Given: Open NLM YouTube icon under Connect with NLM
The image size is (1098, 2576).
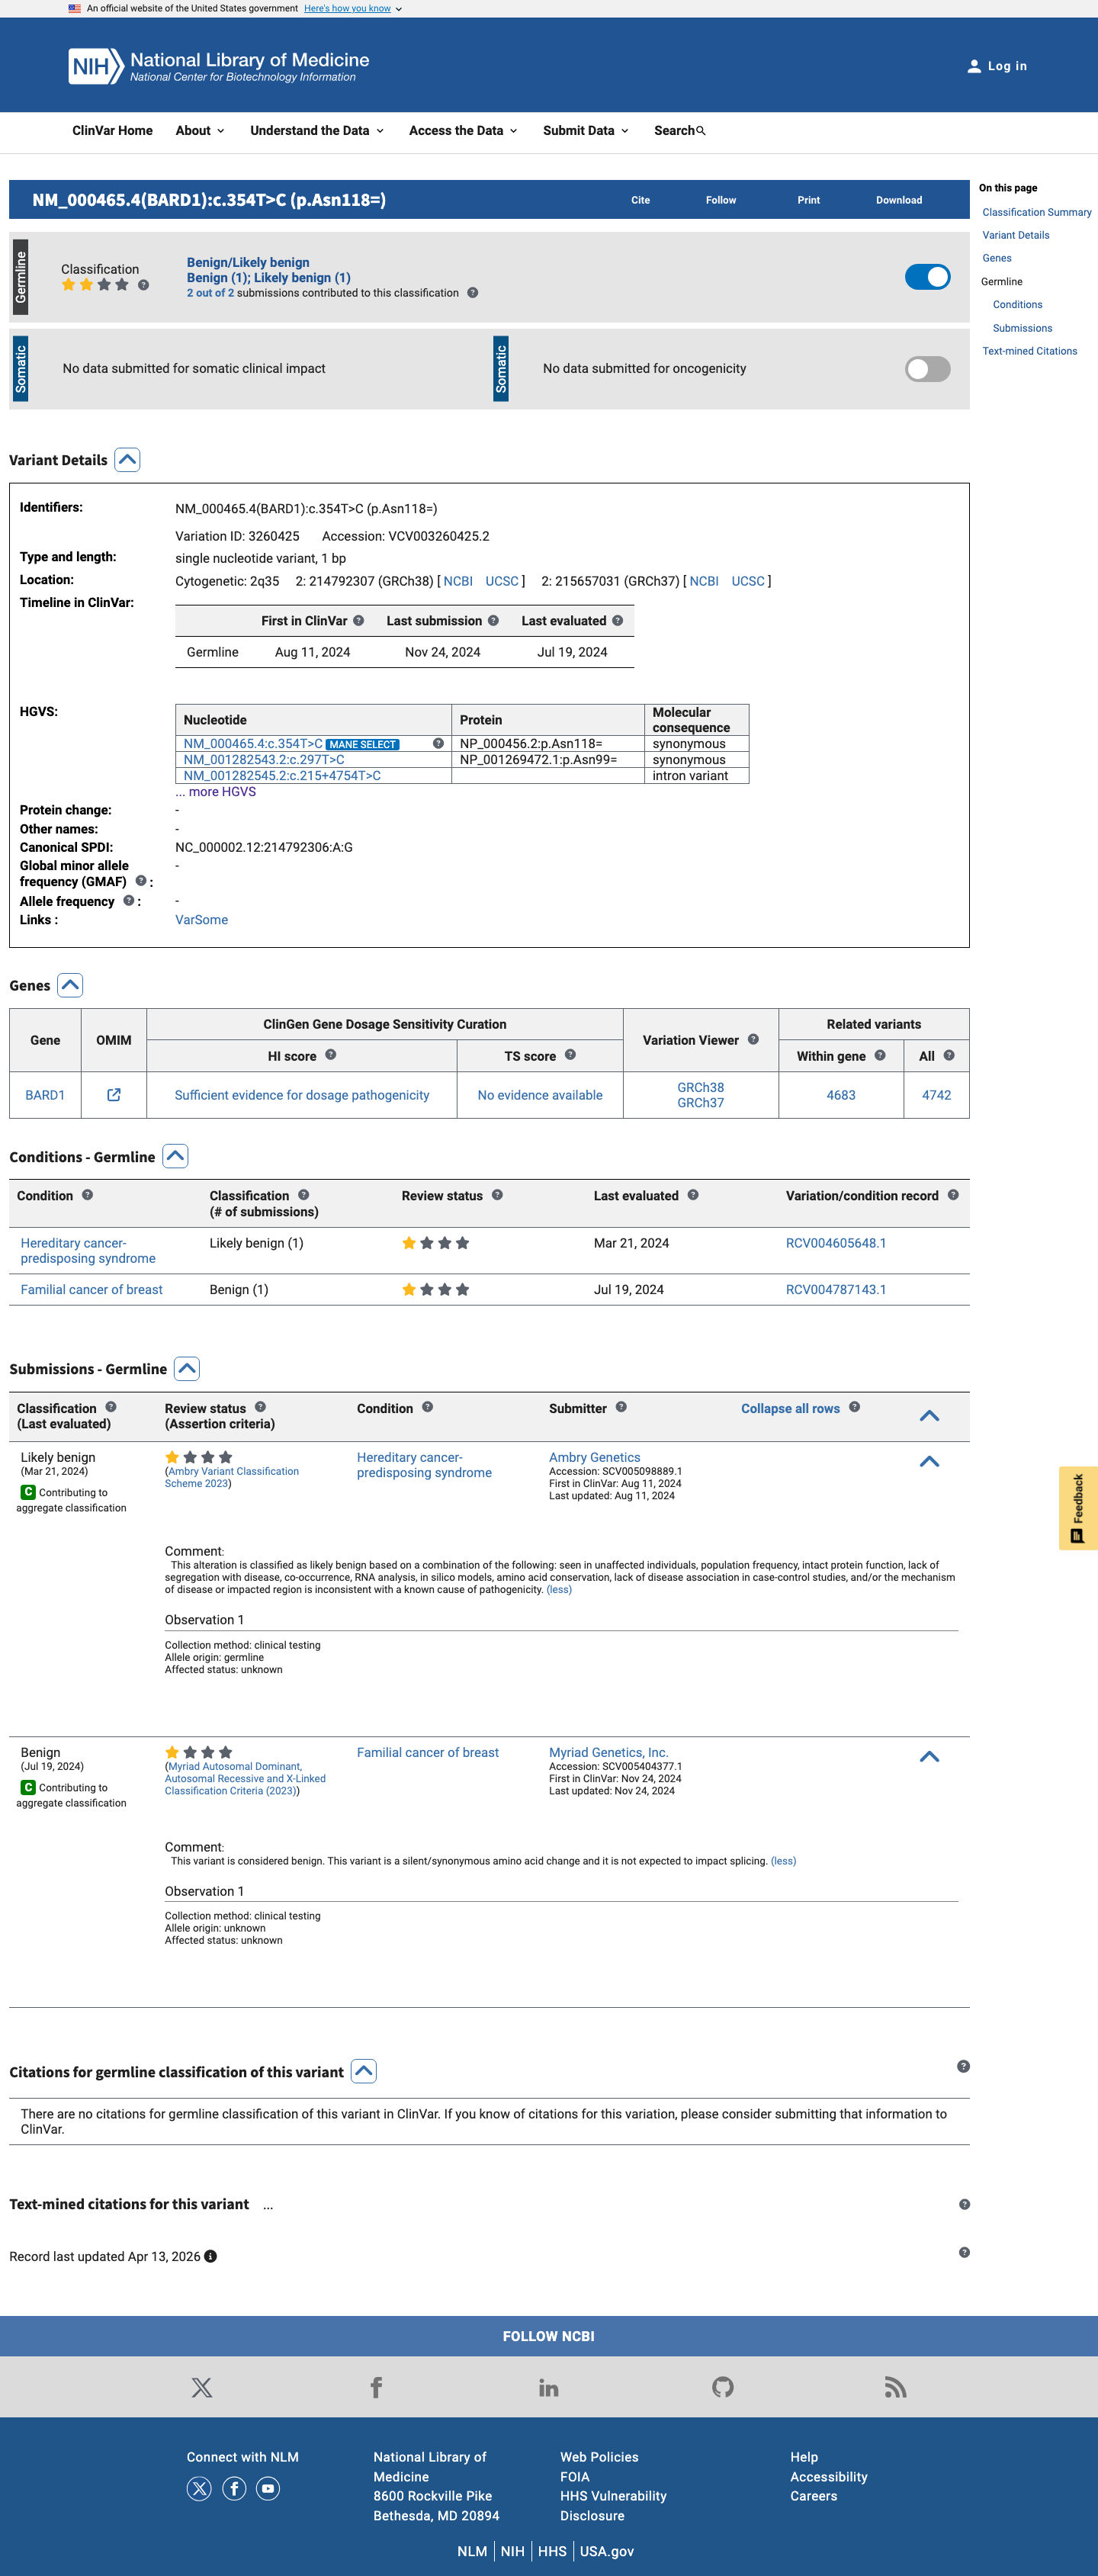Looking at the screenshot, I should tap(268, 2488).
